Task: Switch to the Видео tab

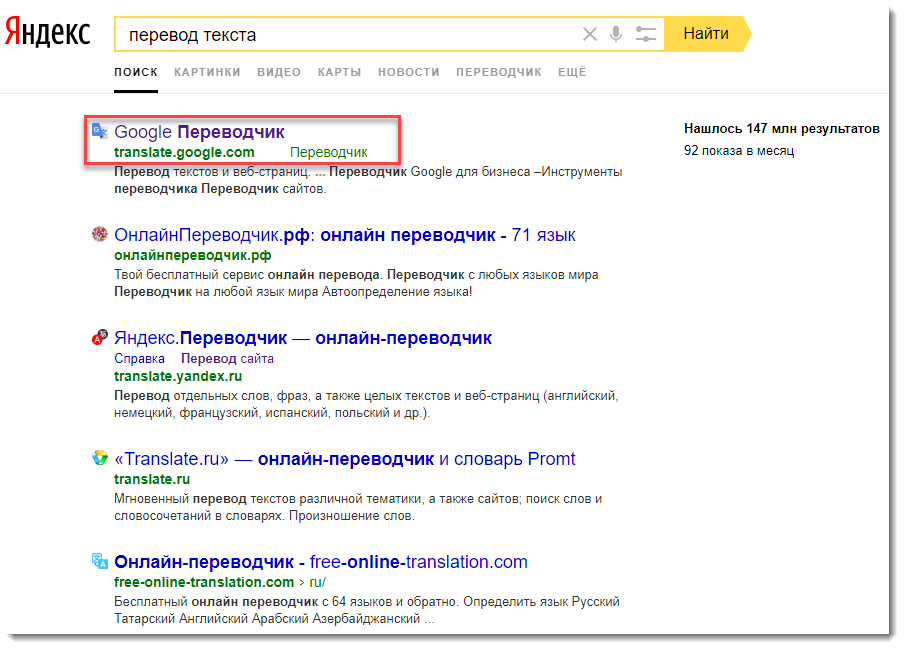Action: tap(279, 72)
